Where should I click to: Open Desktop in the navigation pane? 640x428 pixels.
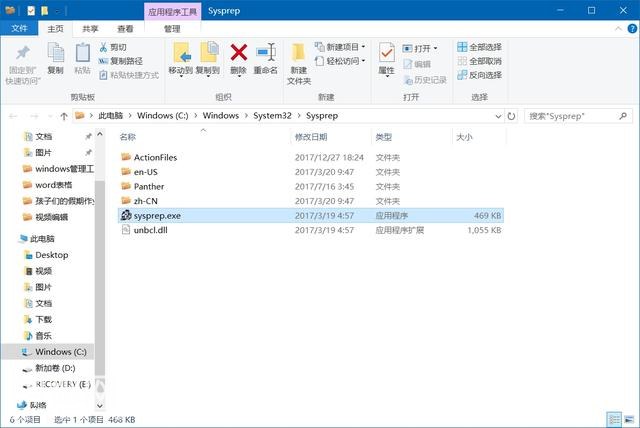(51, 255)
